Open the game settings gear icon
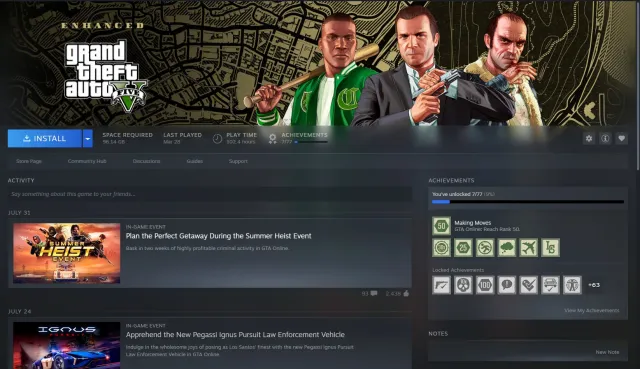 click(x=589, y=138)
